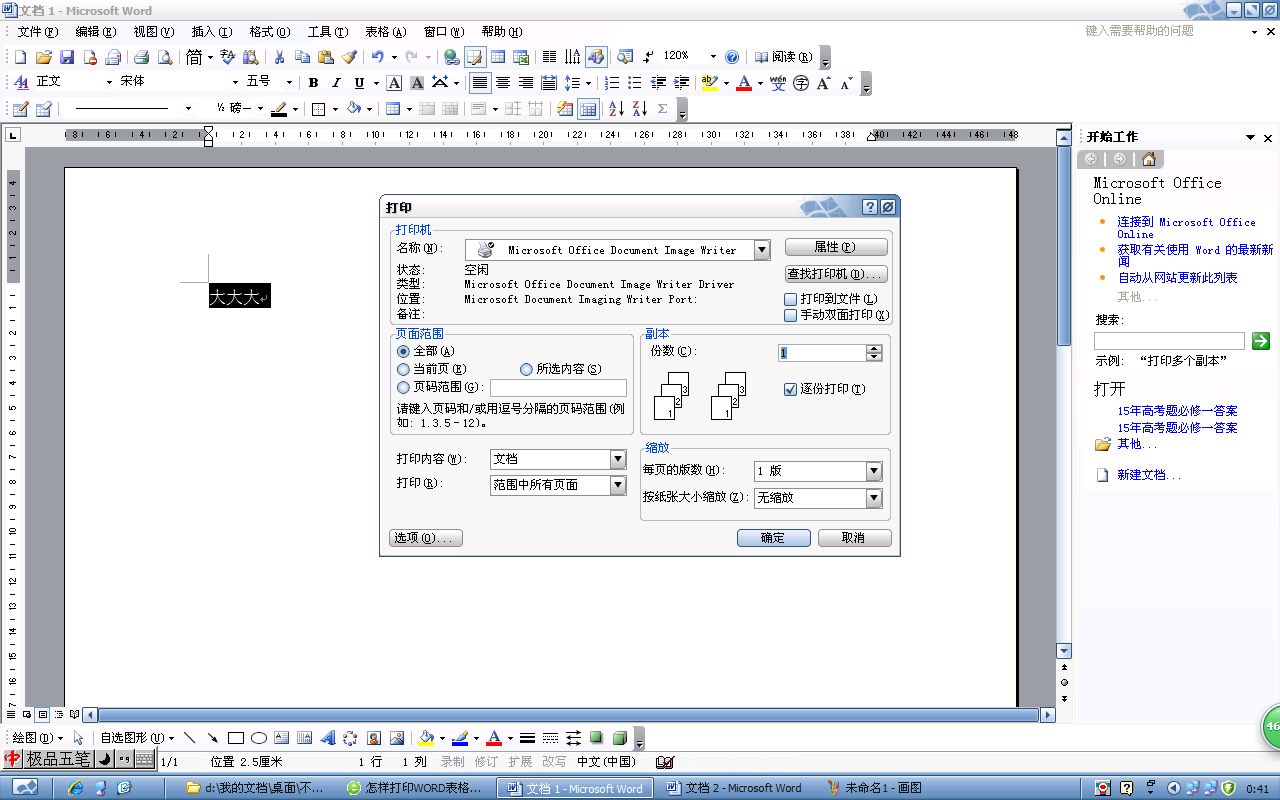Select the Rectangle drawing tool

pos(236,738)
